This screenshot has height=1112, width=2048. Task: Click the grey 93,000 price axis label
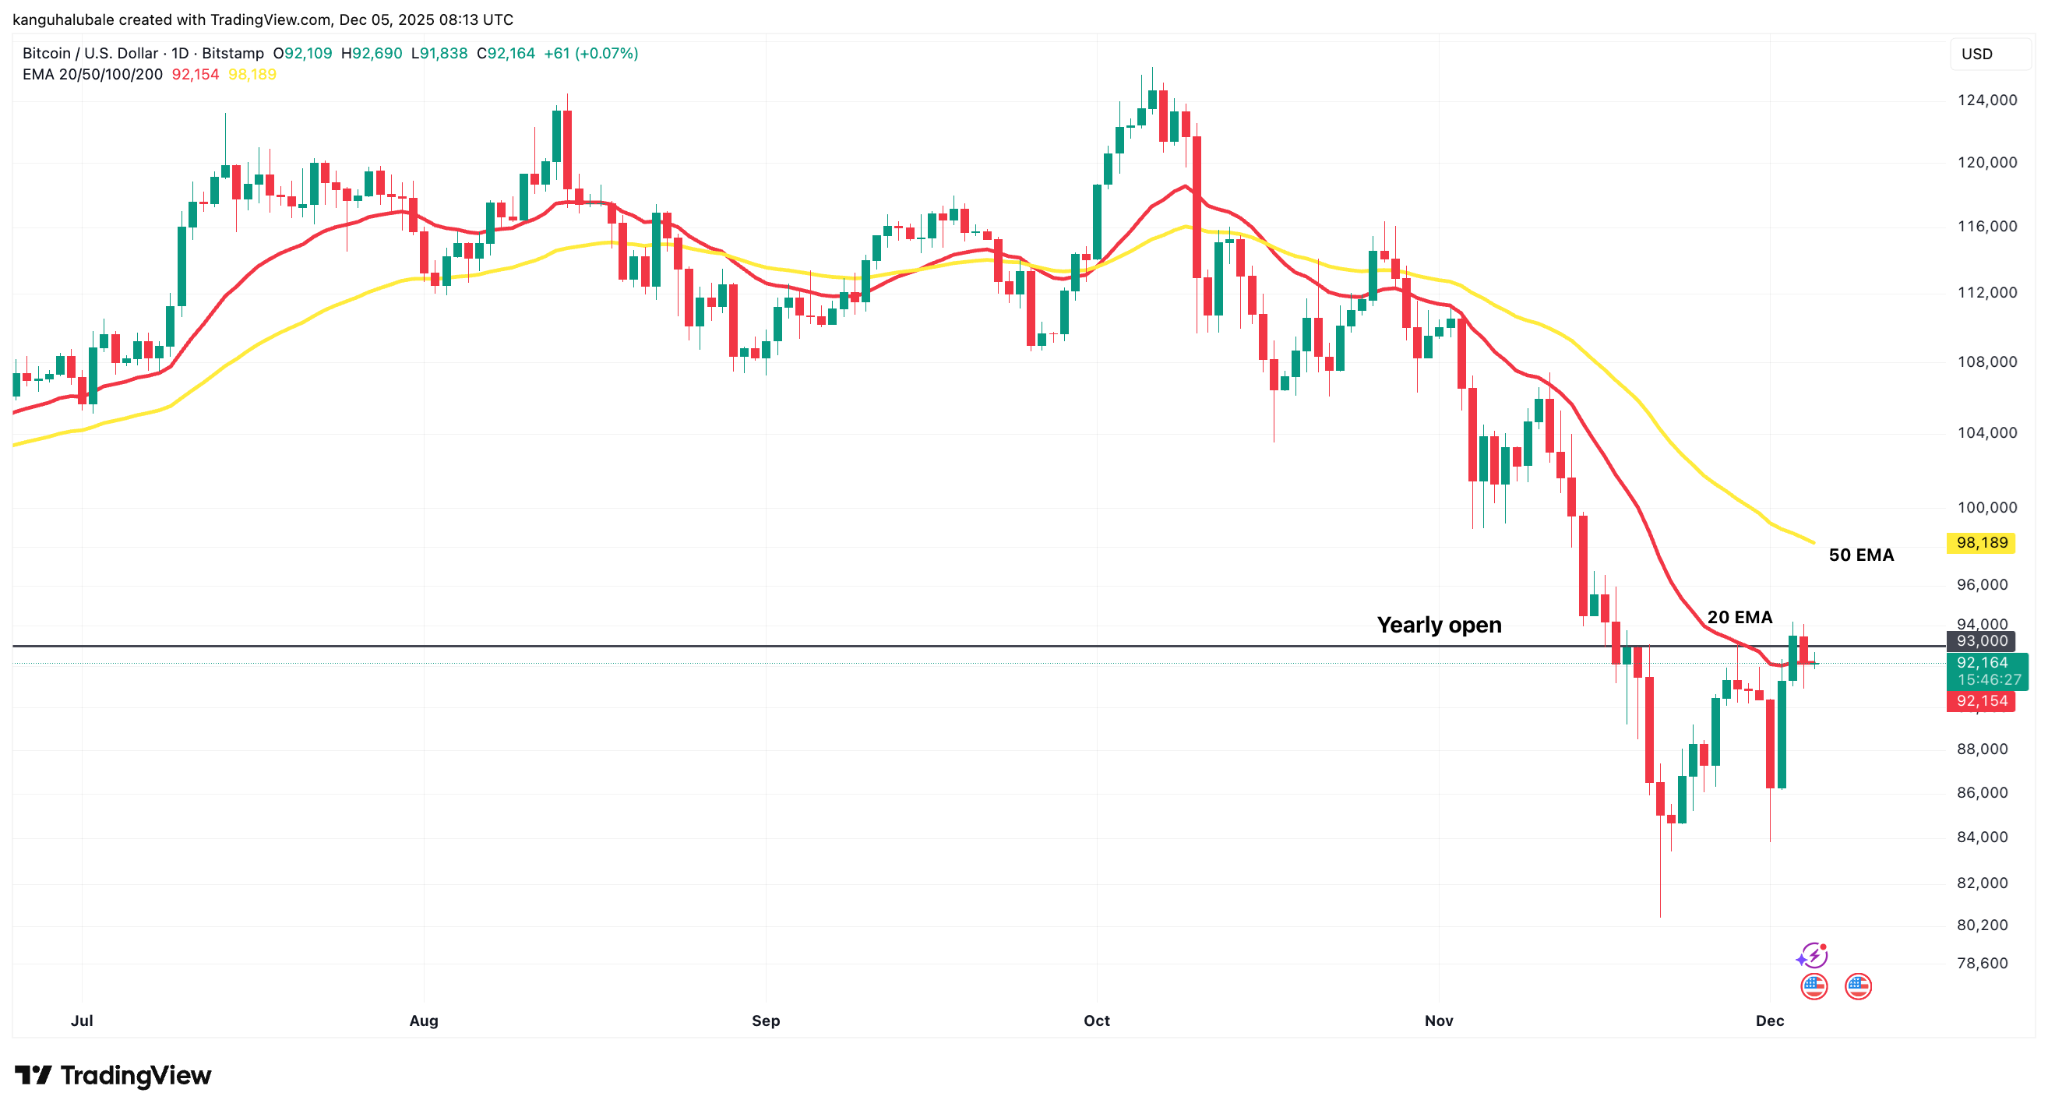(1981, 641)
